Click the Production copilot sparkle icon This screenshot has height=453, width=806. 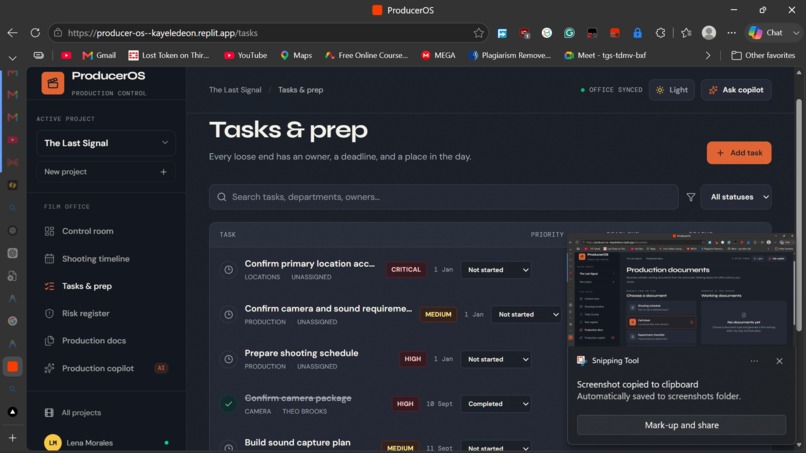coord(49,368)
